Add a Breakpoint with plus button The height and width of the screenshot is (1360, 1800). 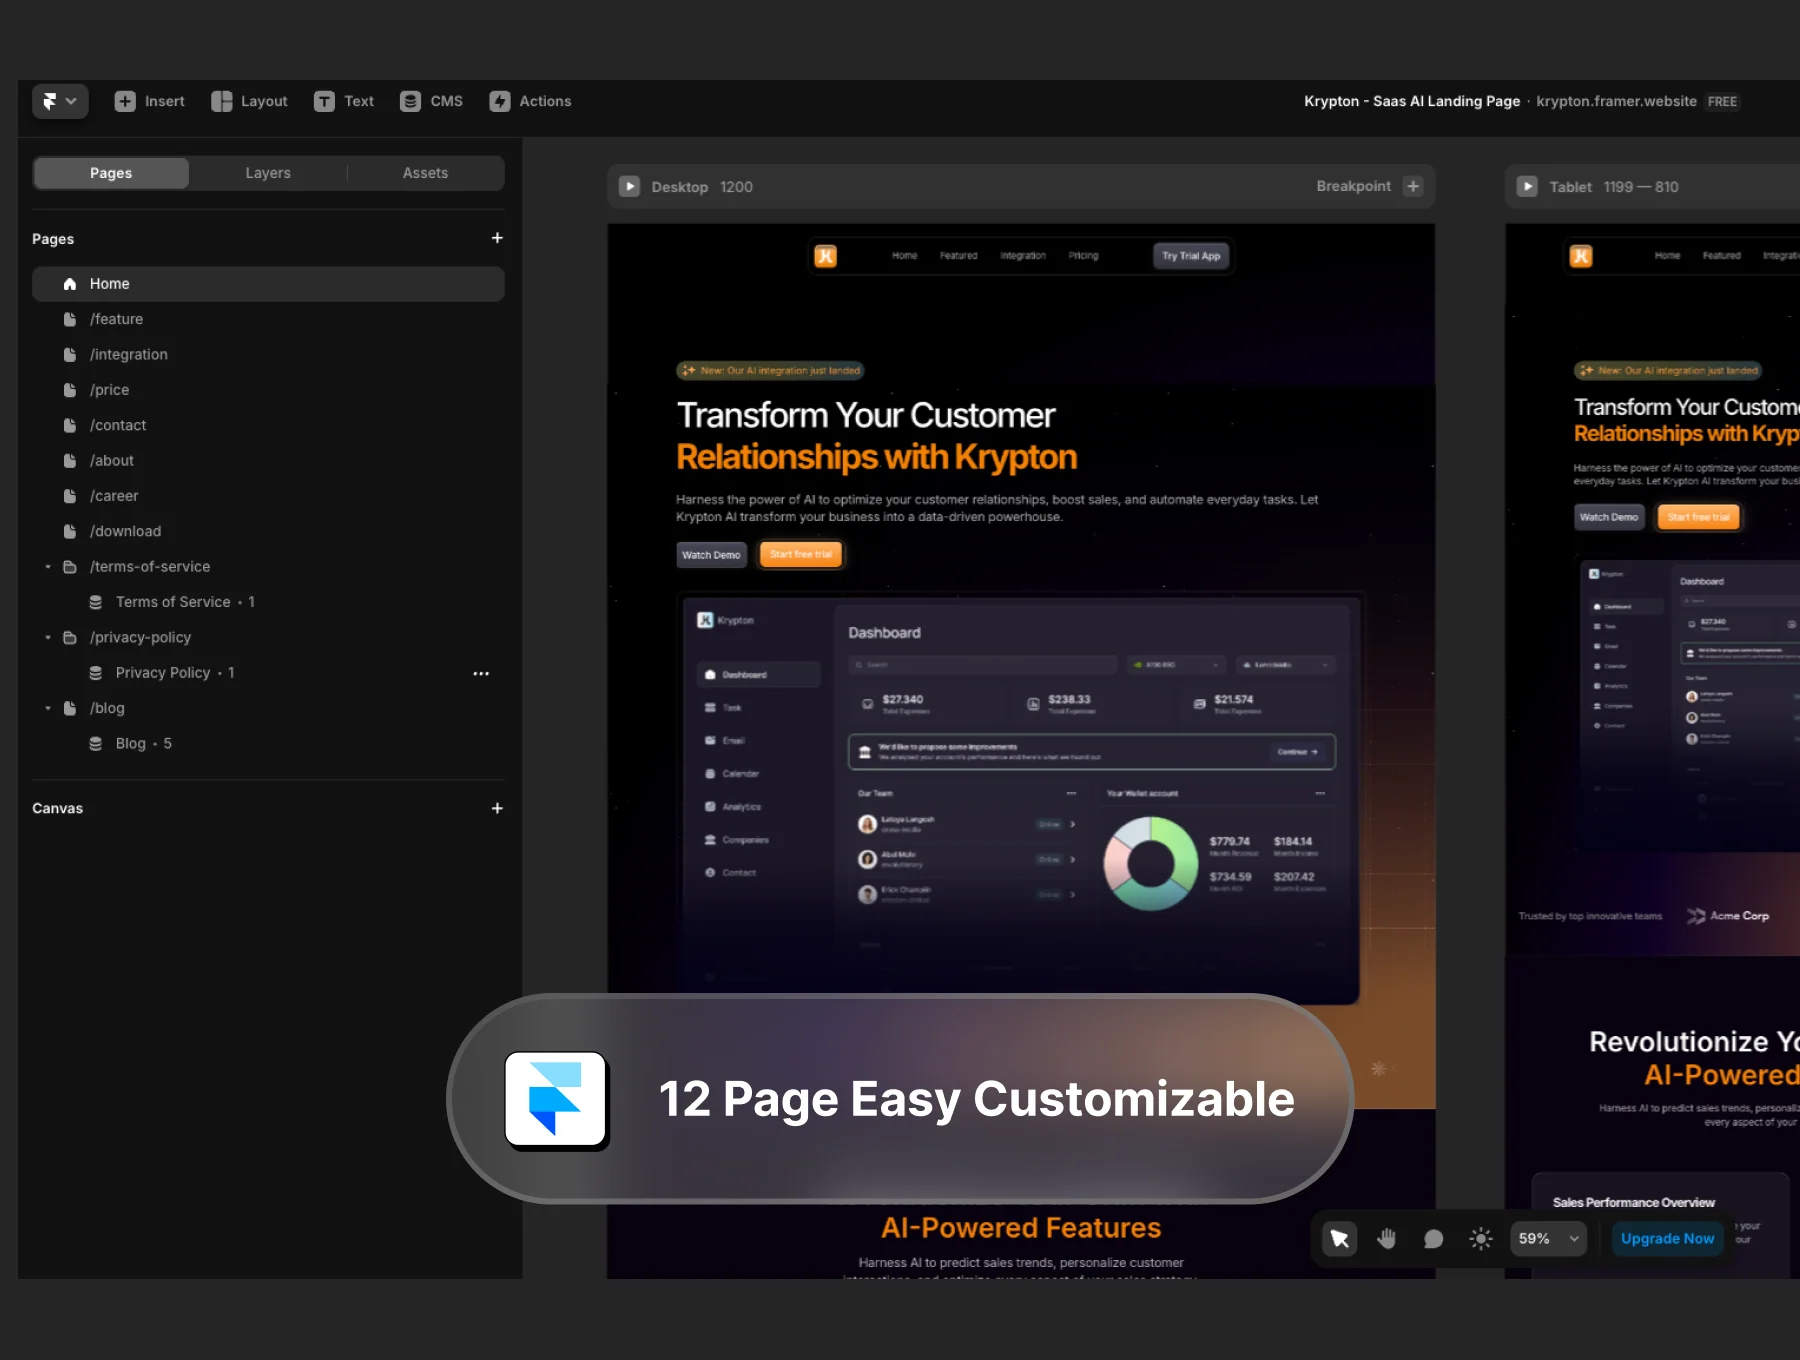[1413, 187]
